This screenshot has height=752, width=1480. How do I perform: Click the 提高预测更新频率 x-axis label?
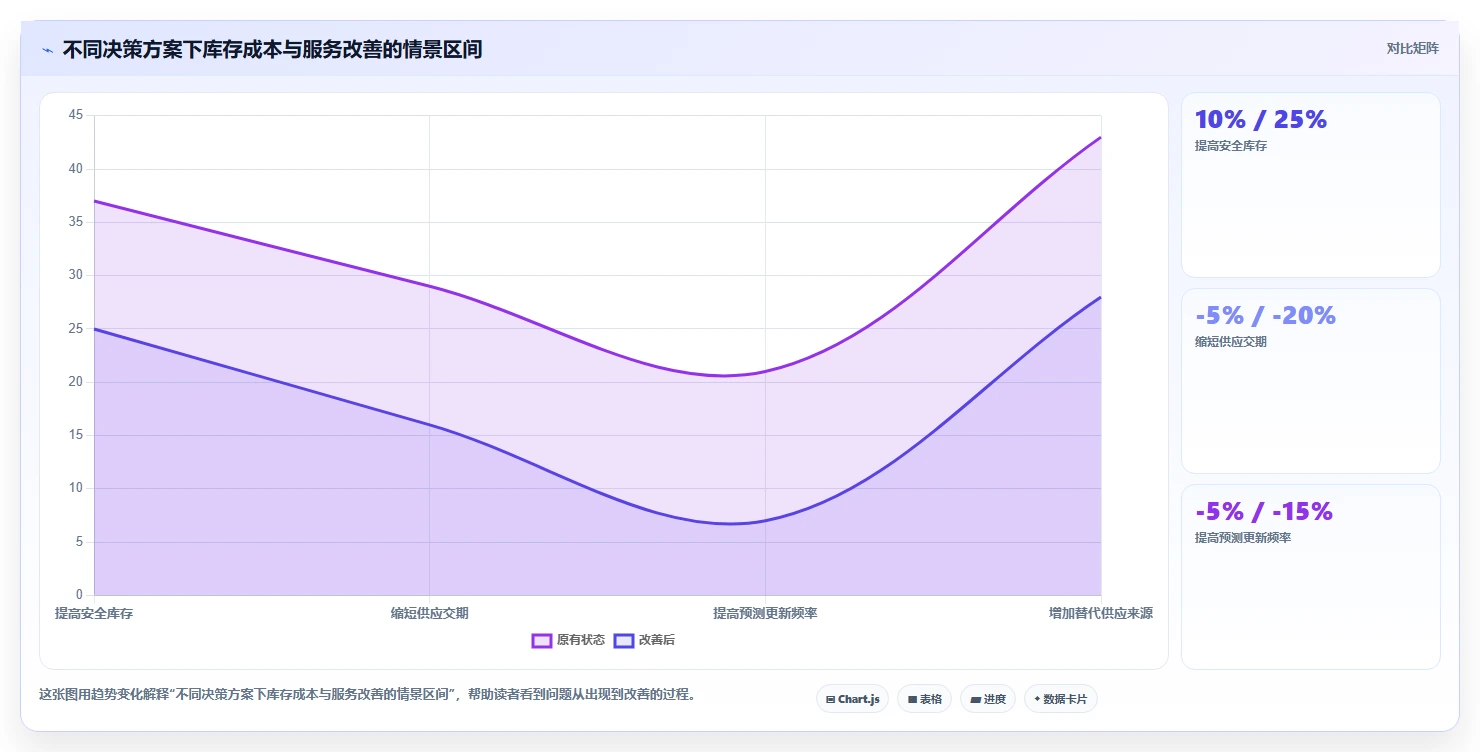pos(765,613)
